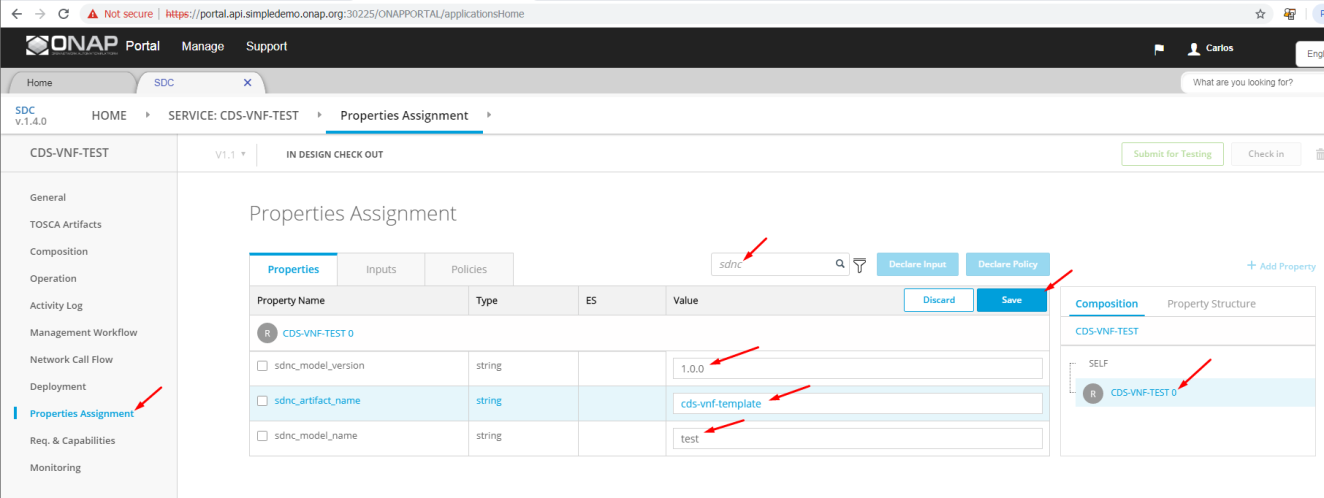Click the browser address bar URL
Viewport: 1324px width, 498px height.
pos(344,14)
